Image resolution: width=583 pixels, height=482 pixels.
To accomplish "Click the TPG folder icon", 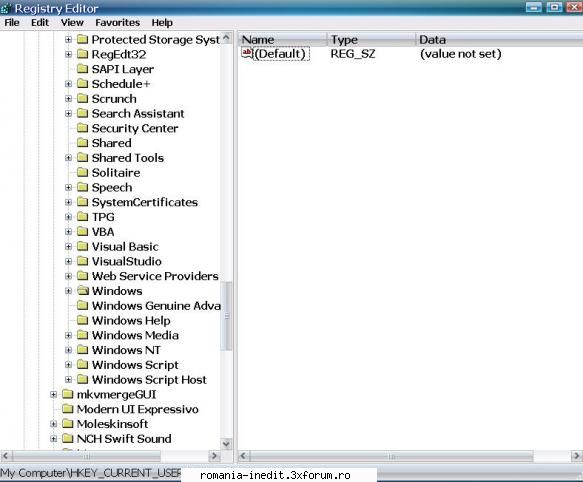I will [83, 217].
